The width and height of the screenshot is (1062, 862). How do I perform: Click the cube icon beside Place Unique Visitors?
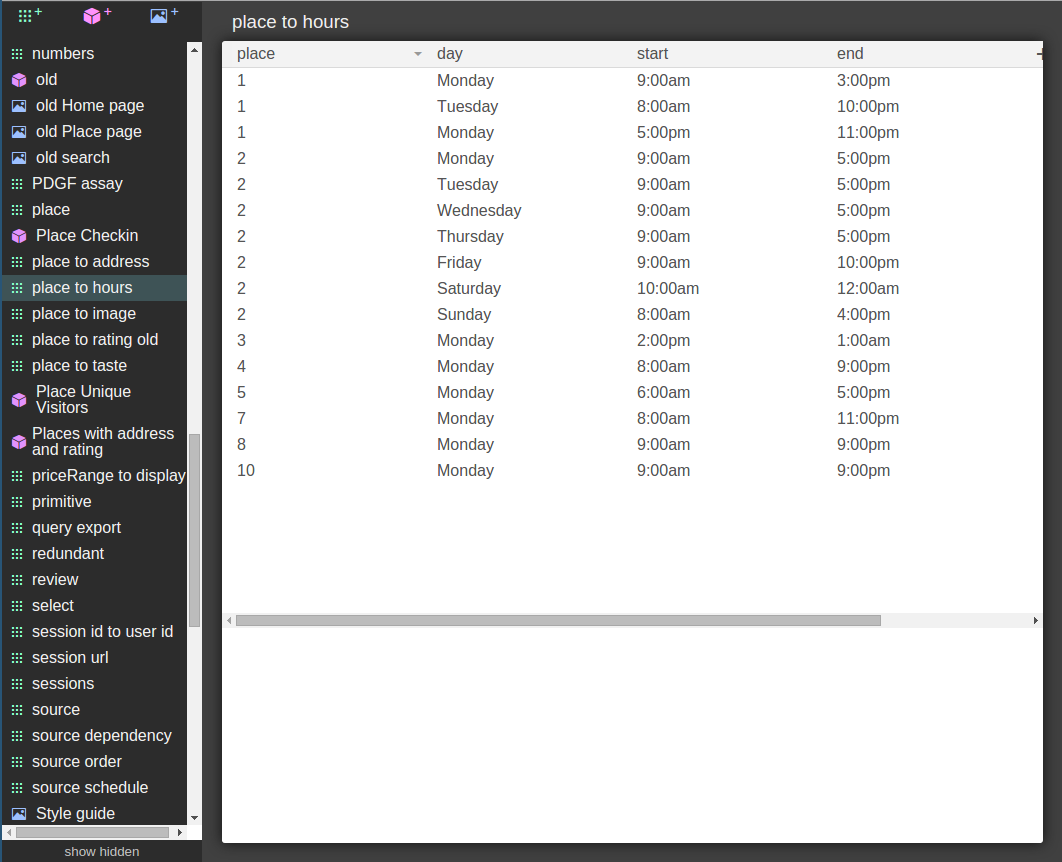tap(19, 400)
